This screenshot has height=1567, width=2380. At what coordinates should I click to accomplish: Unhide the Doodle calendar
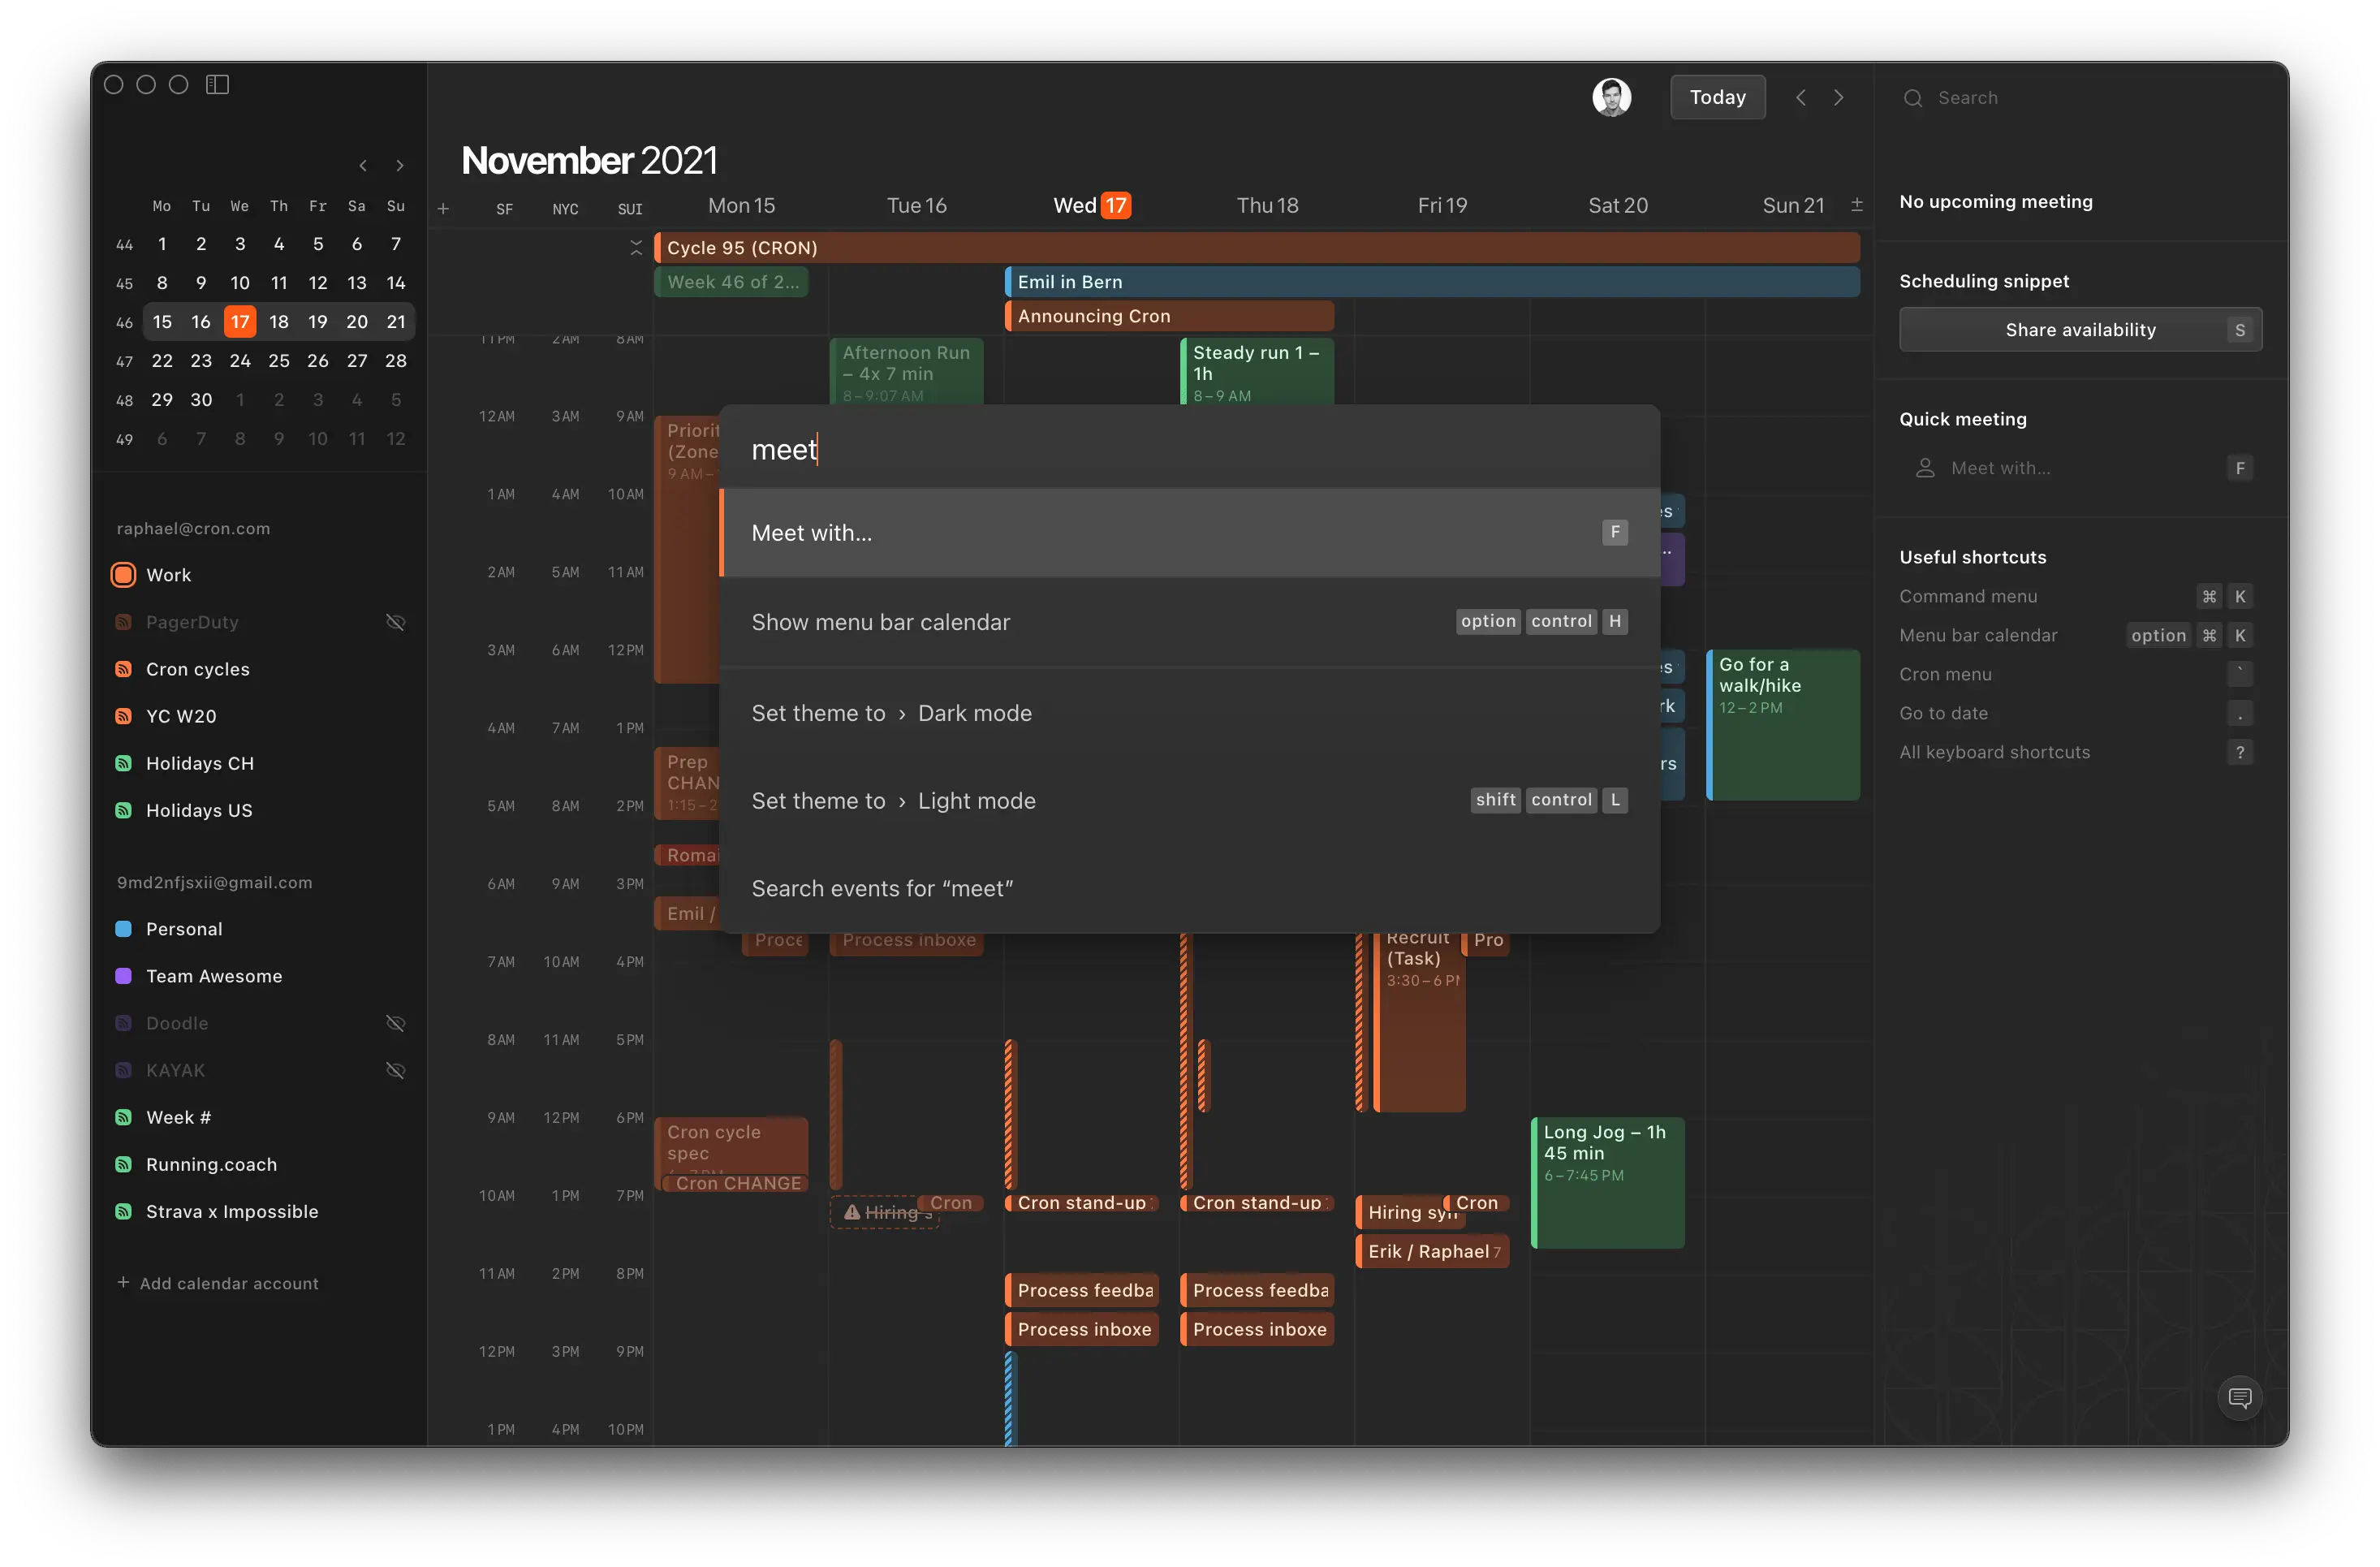396,1023
